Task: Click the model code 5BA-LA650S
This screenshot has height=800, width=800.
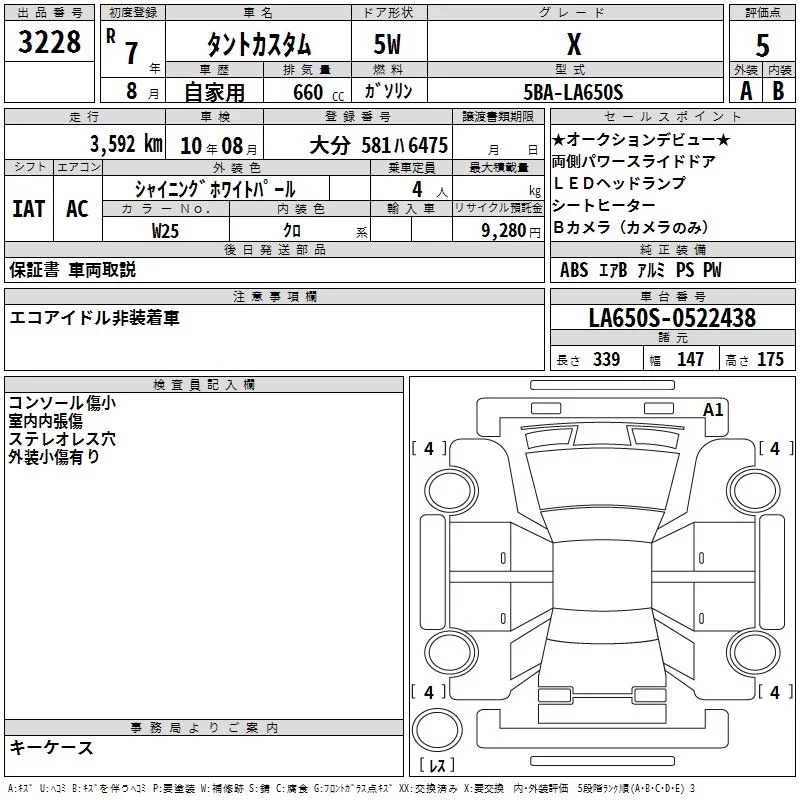Action: point(574,91)
